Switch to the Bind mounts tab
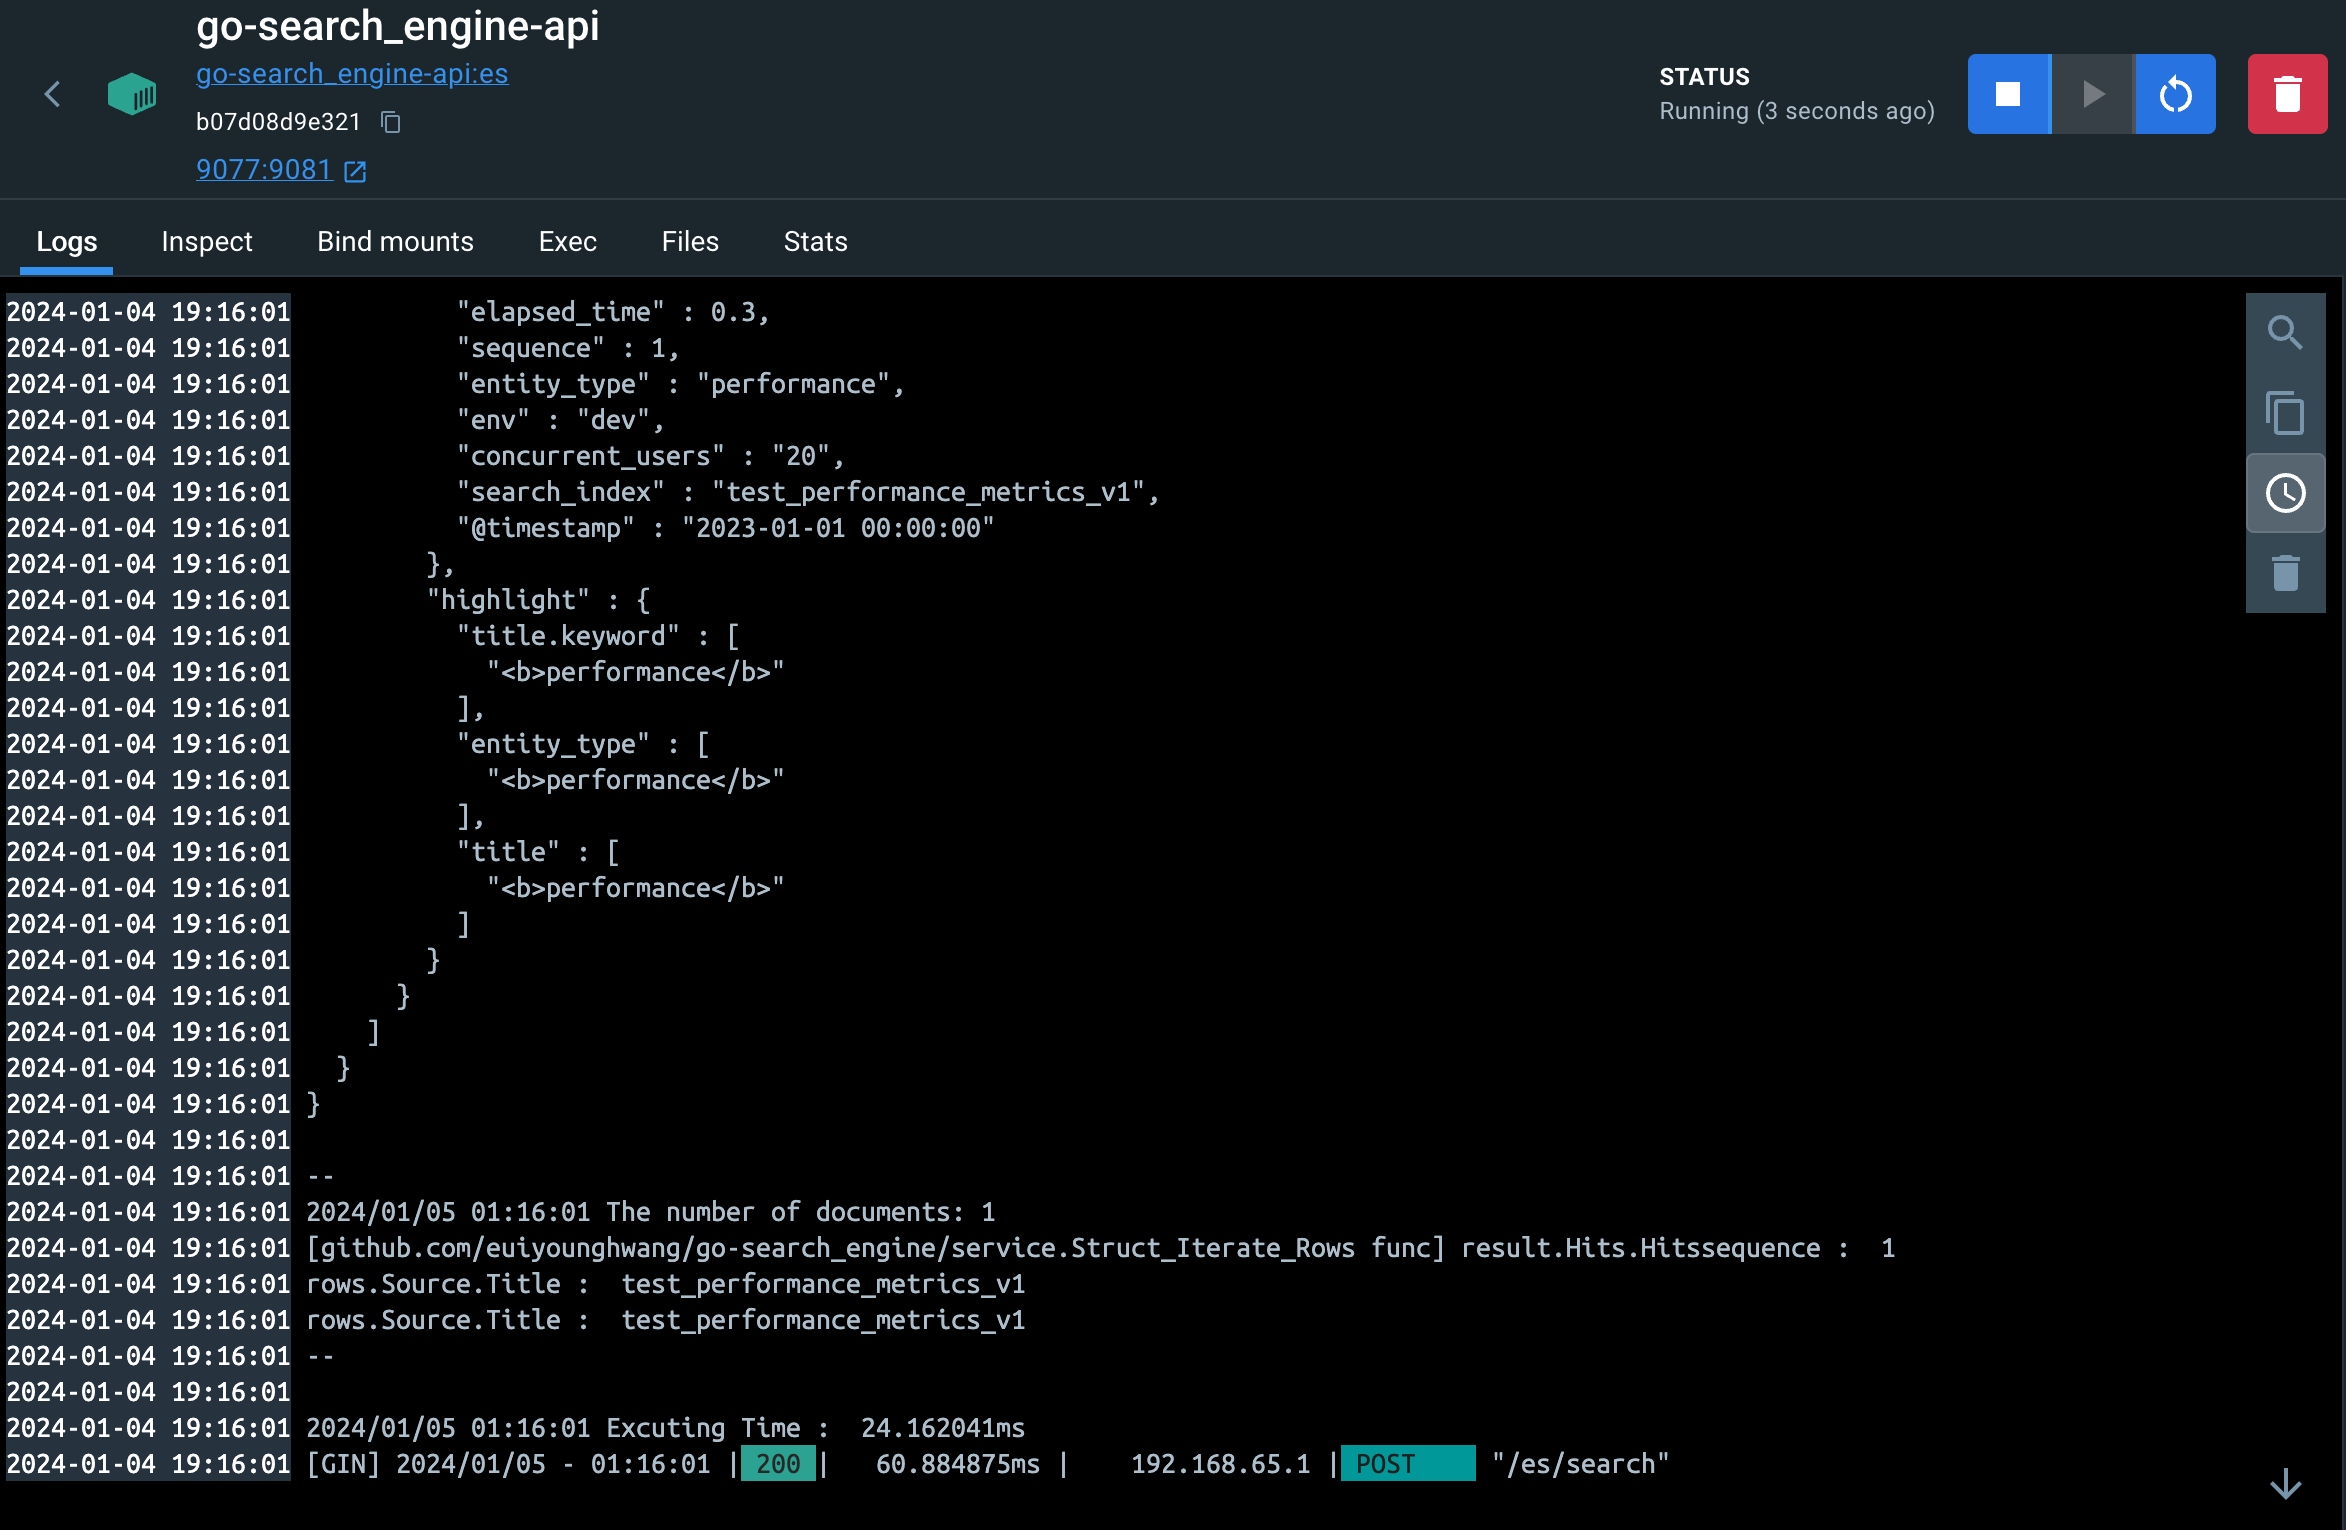Screen dimensions: 2346x1530 pyautogui.click(x=395, y=242)
